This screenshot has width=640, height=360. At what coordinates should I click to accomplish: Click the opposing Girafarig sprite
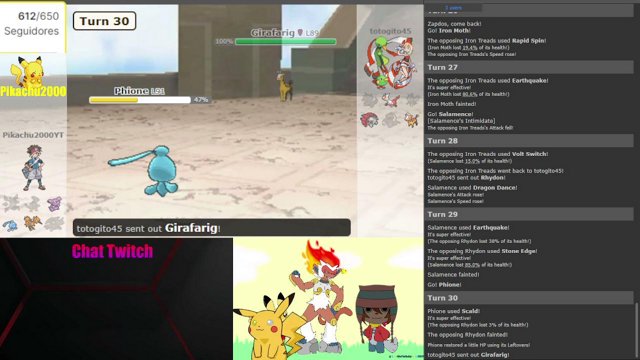[284, 86]
